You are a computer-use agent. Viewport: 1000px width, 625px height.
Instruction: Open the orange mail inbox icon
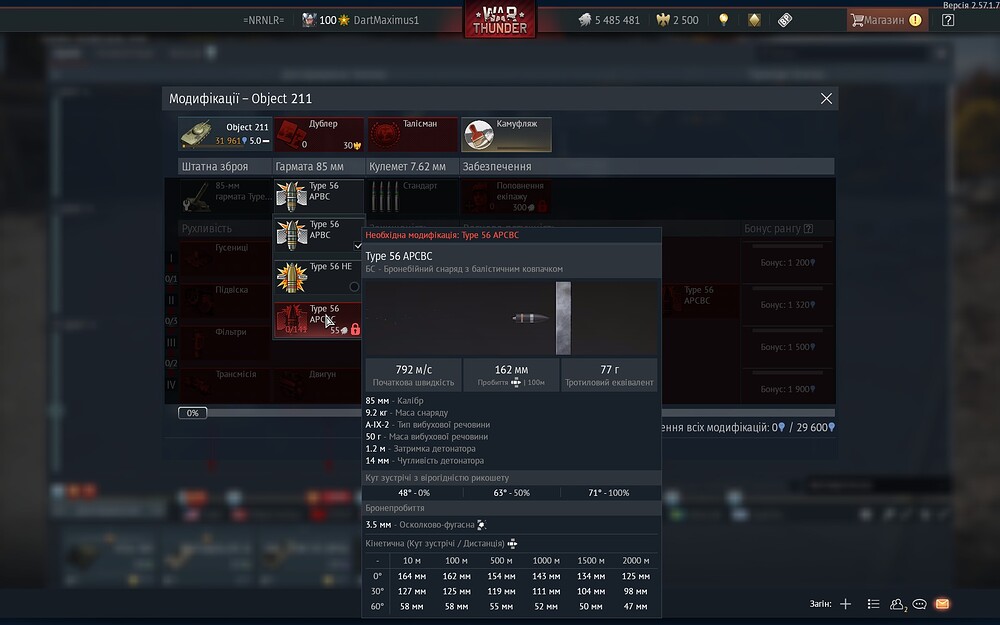(943, 603)
